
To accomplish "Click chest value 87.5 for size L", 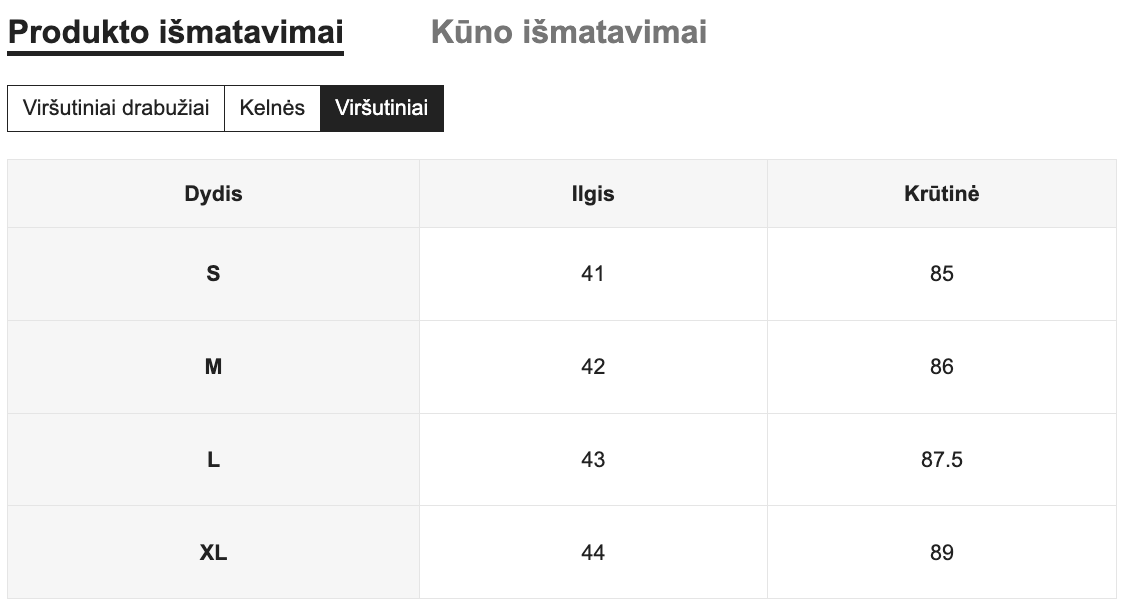I will 942,459.
